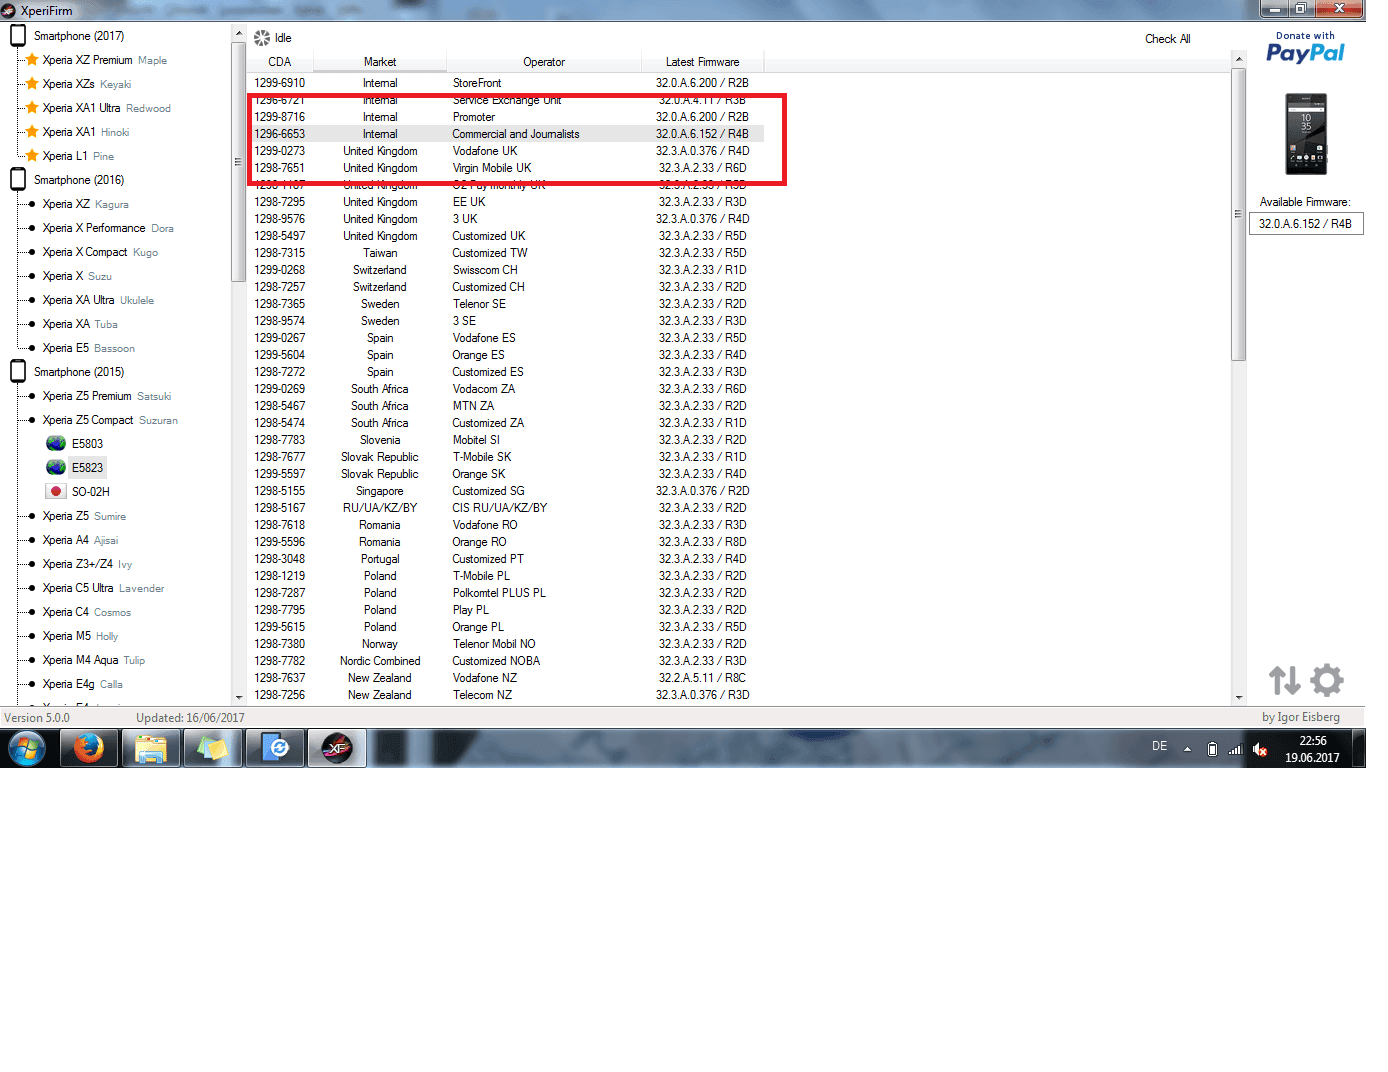The height and width of the screenshot is (1072, 1388).
Task: Select Xperia M5 Holly in tree
Action: click(80, 636)
